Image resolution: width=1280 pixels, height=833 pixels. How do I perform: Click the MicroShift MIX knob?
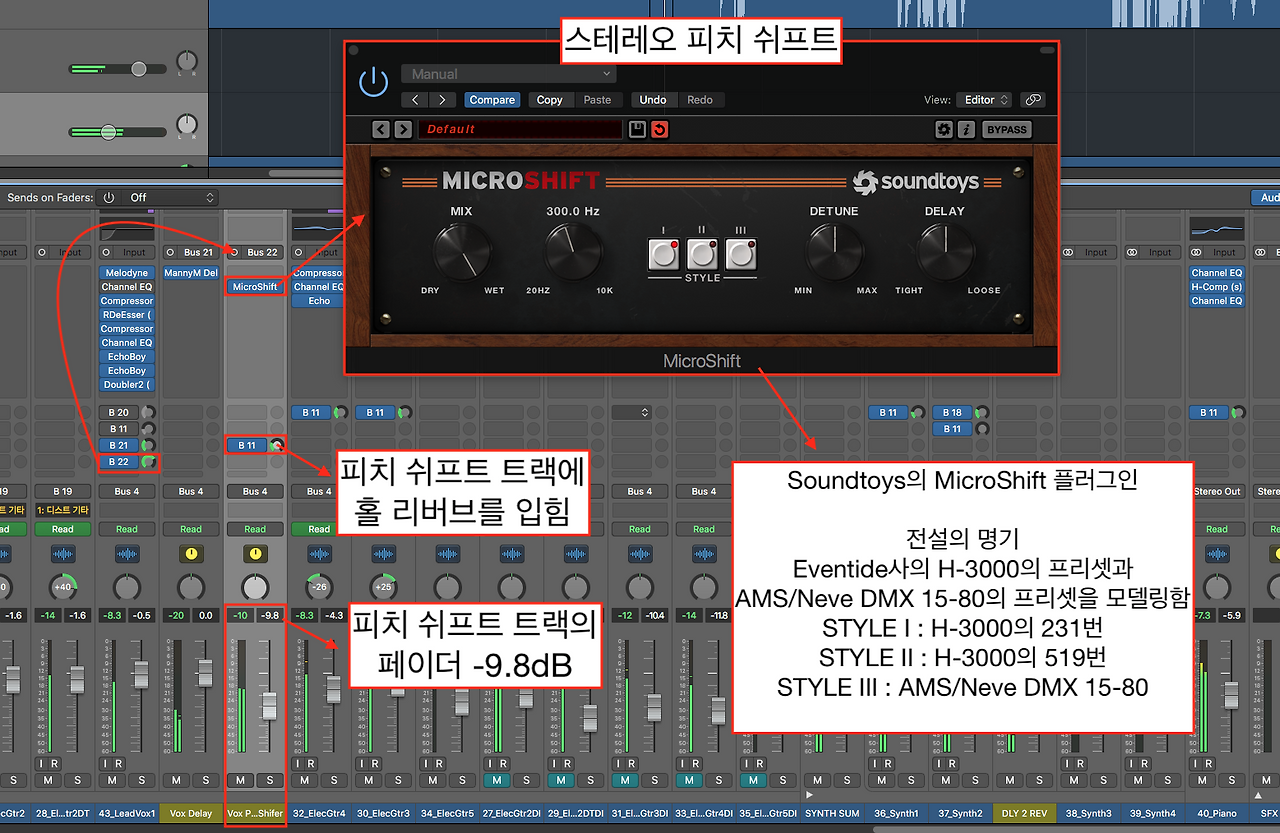click(463, 251)
